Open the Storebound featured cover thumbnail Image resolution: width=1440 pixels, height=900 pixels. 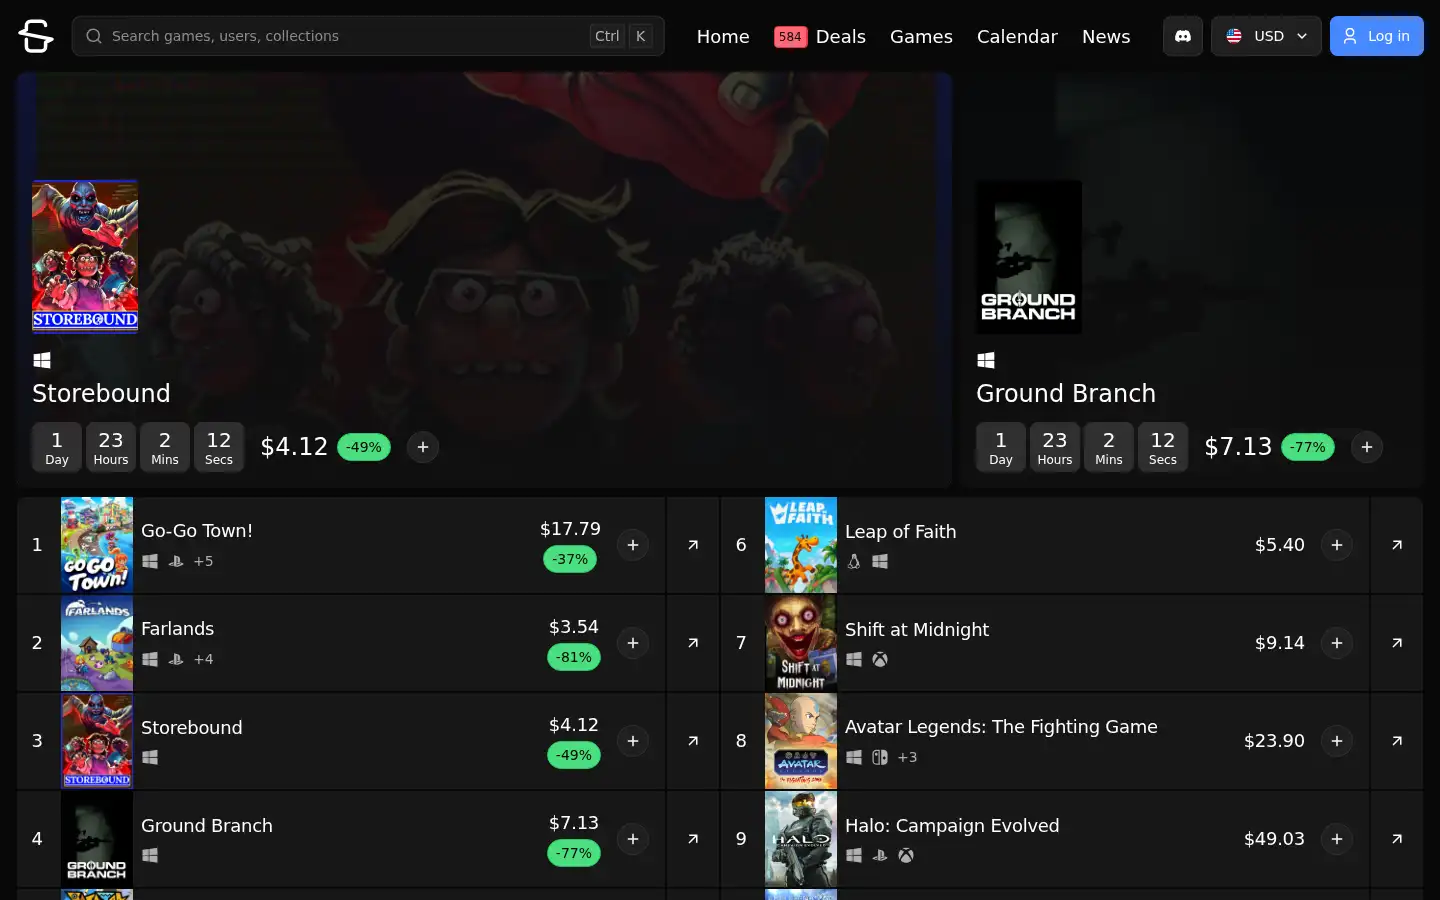[x=85, y=257]
